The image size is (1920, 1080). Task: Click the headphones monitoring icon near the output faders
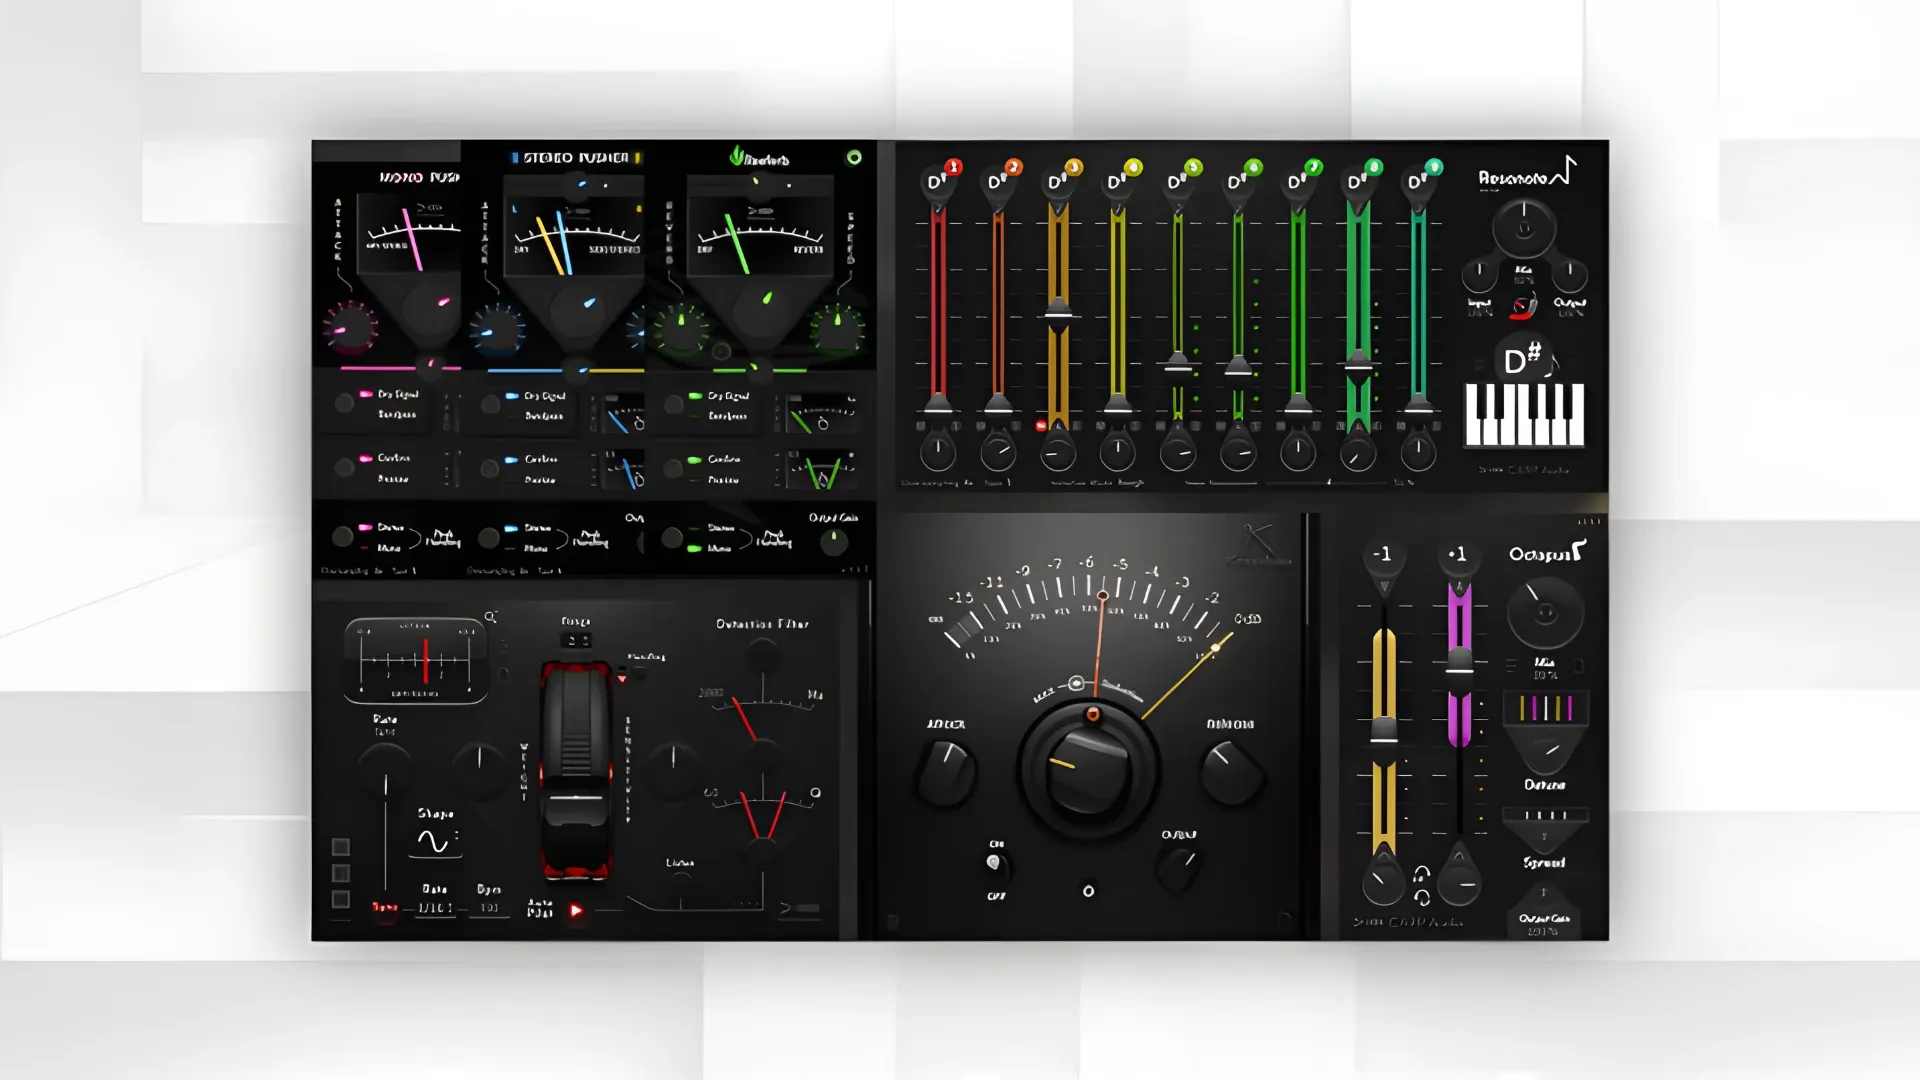(x=1421, y=875)
